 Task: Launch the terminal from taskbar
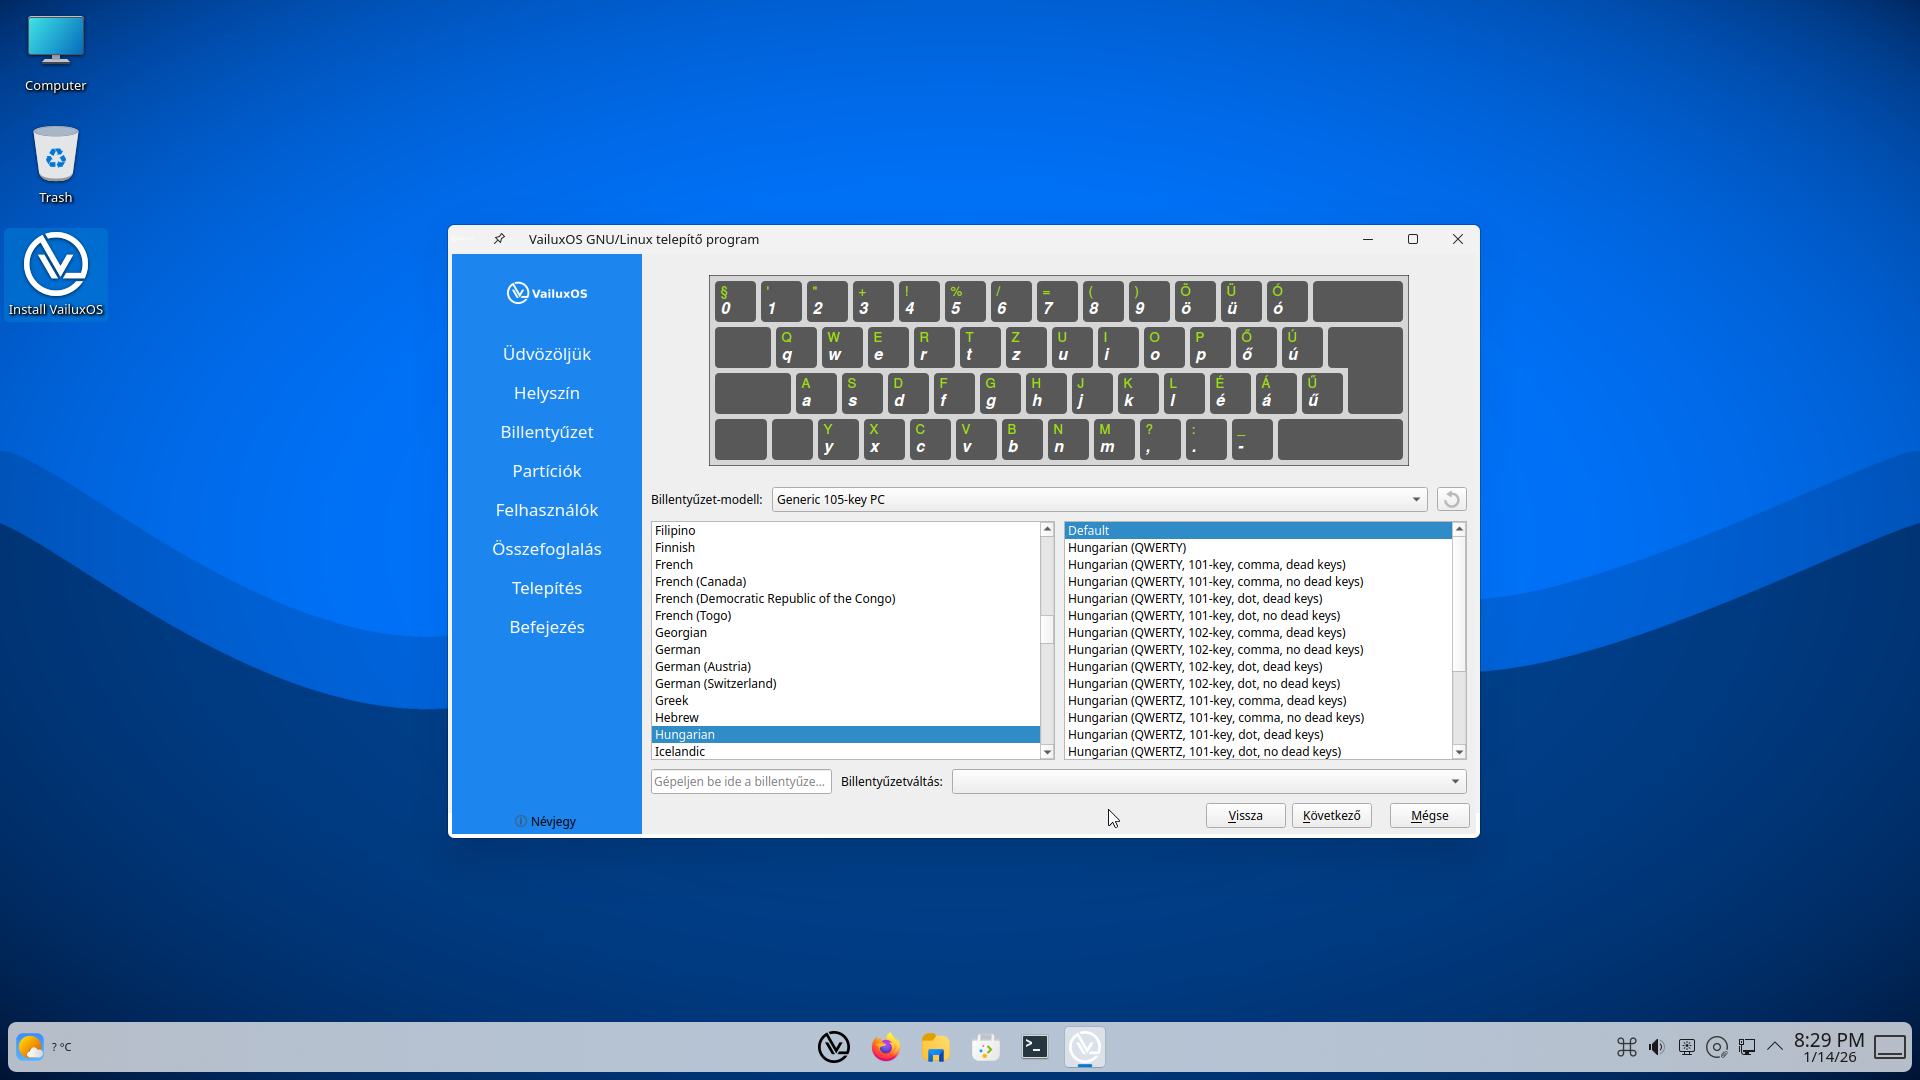pos(1035,1047)
